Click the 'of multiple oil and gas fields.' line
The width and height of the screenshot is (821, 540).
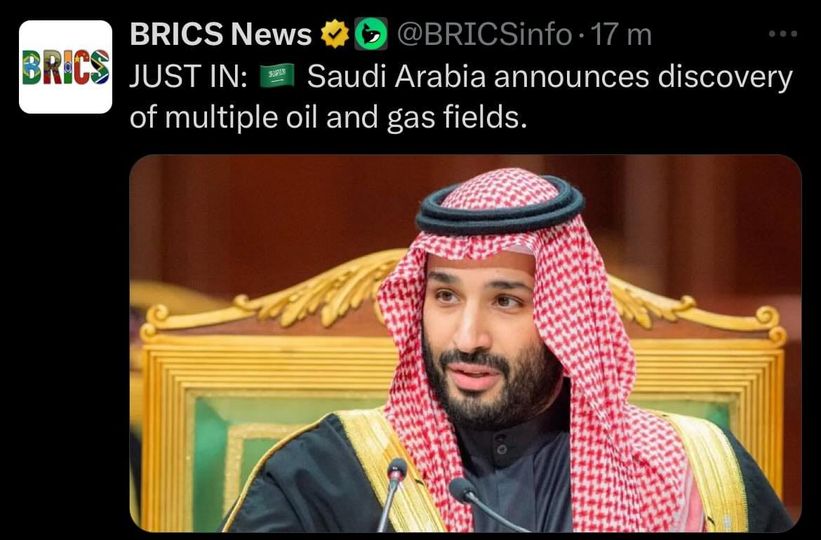pos(327,116)
